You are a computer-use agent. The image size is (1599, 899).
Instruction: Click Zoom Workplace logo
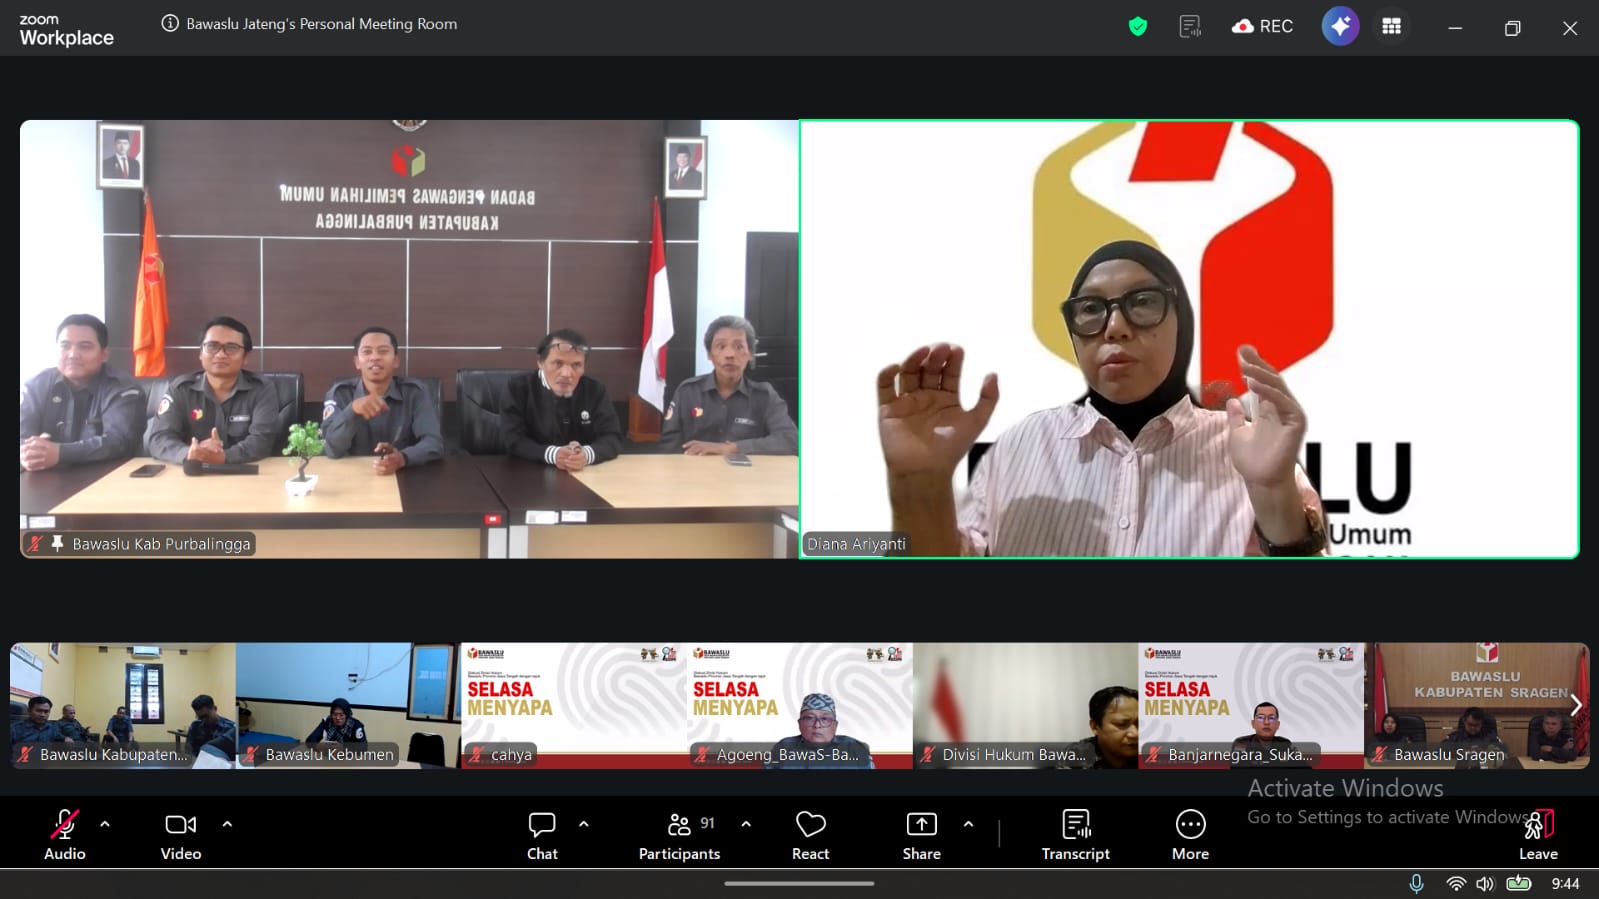tap(66, 31)
